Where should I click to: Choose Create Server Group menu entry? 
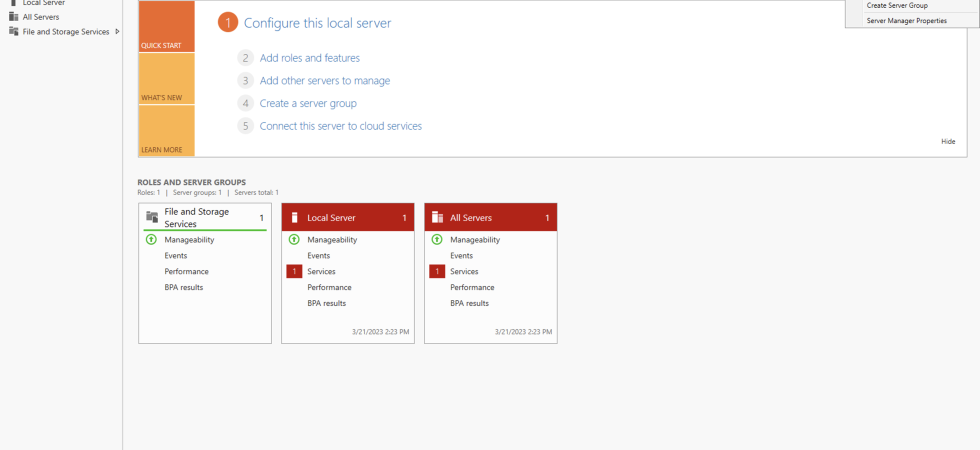coord(897,6)
